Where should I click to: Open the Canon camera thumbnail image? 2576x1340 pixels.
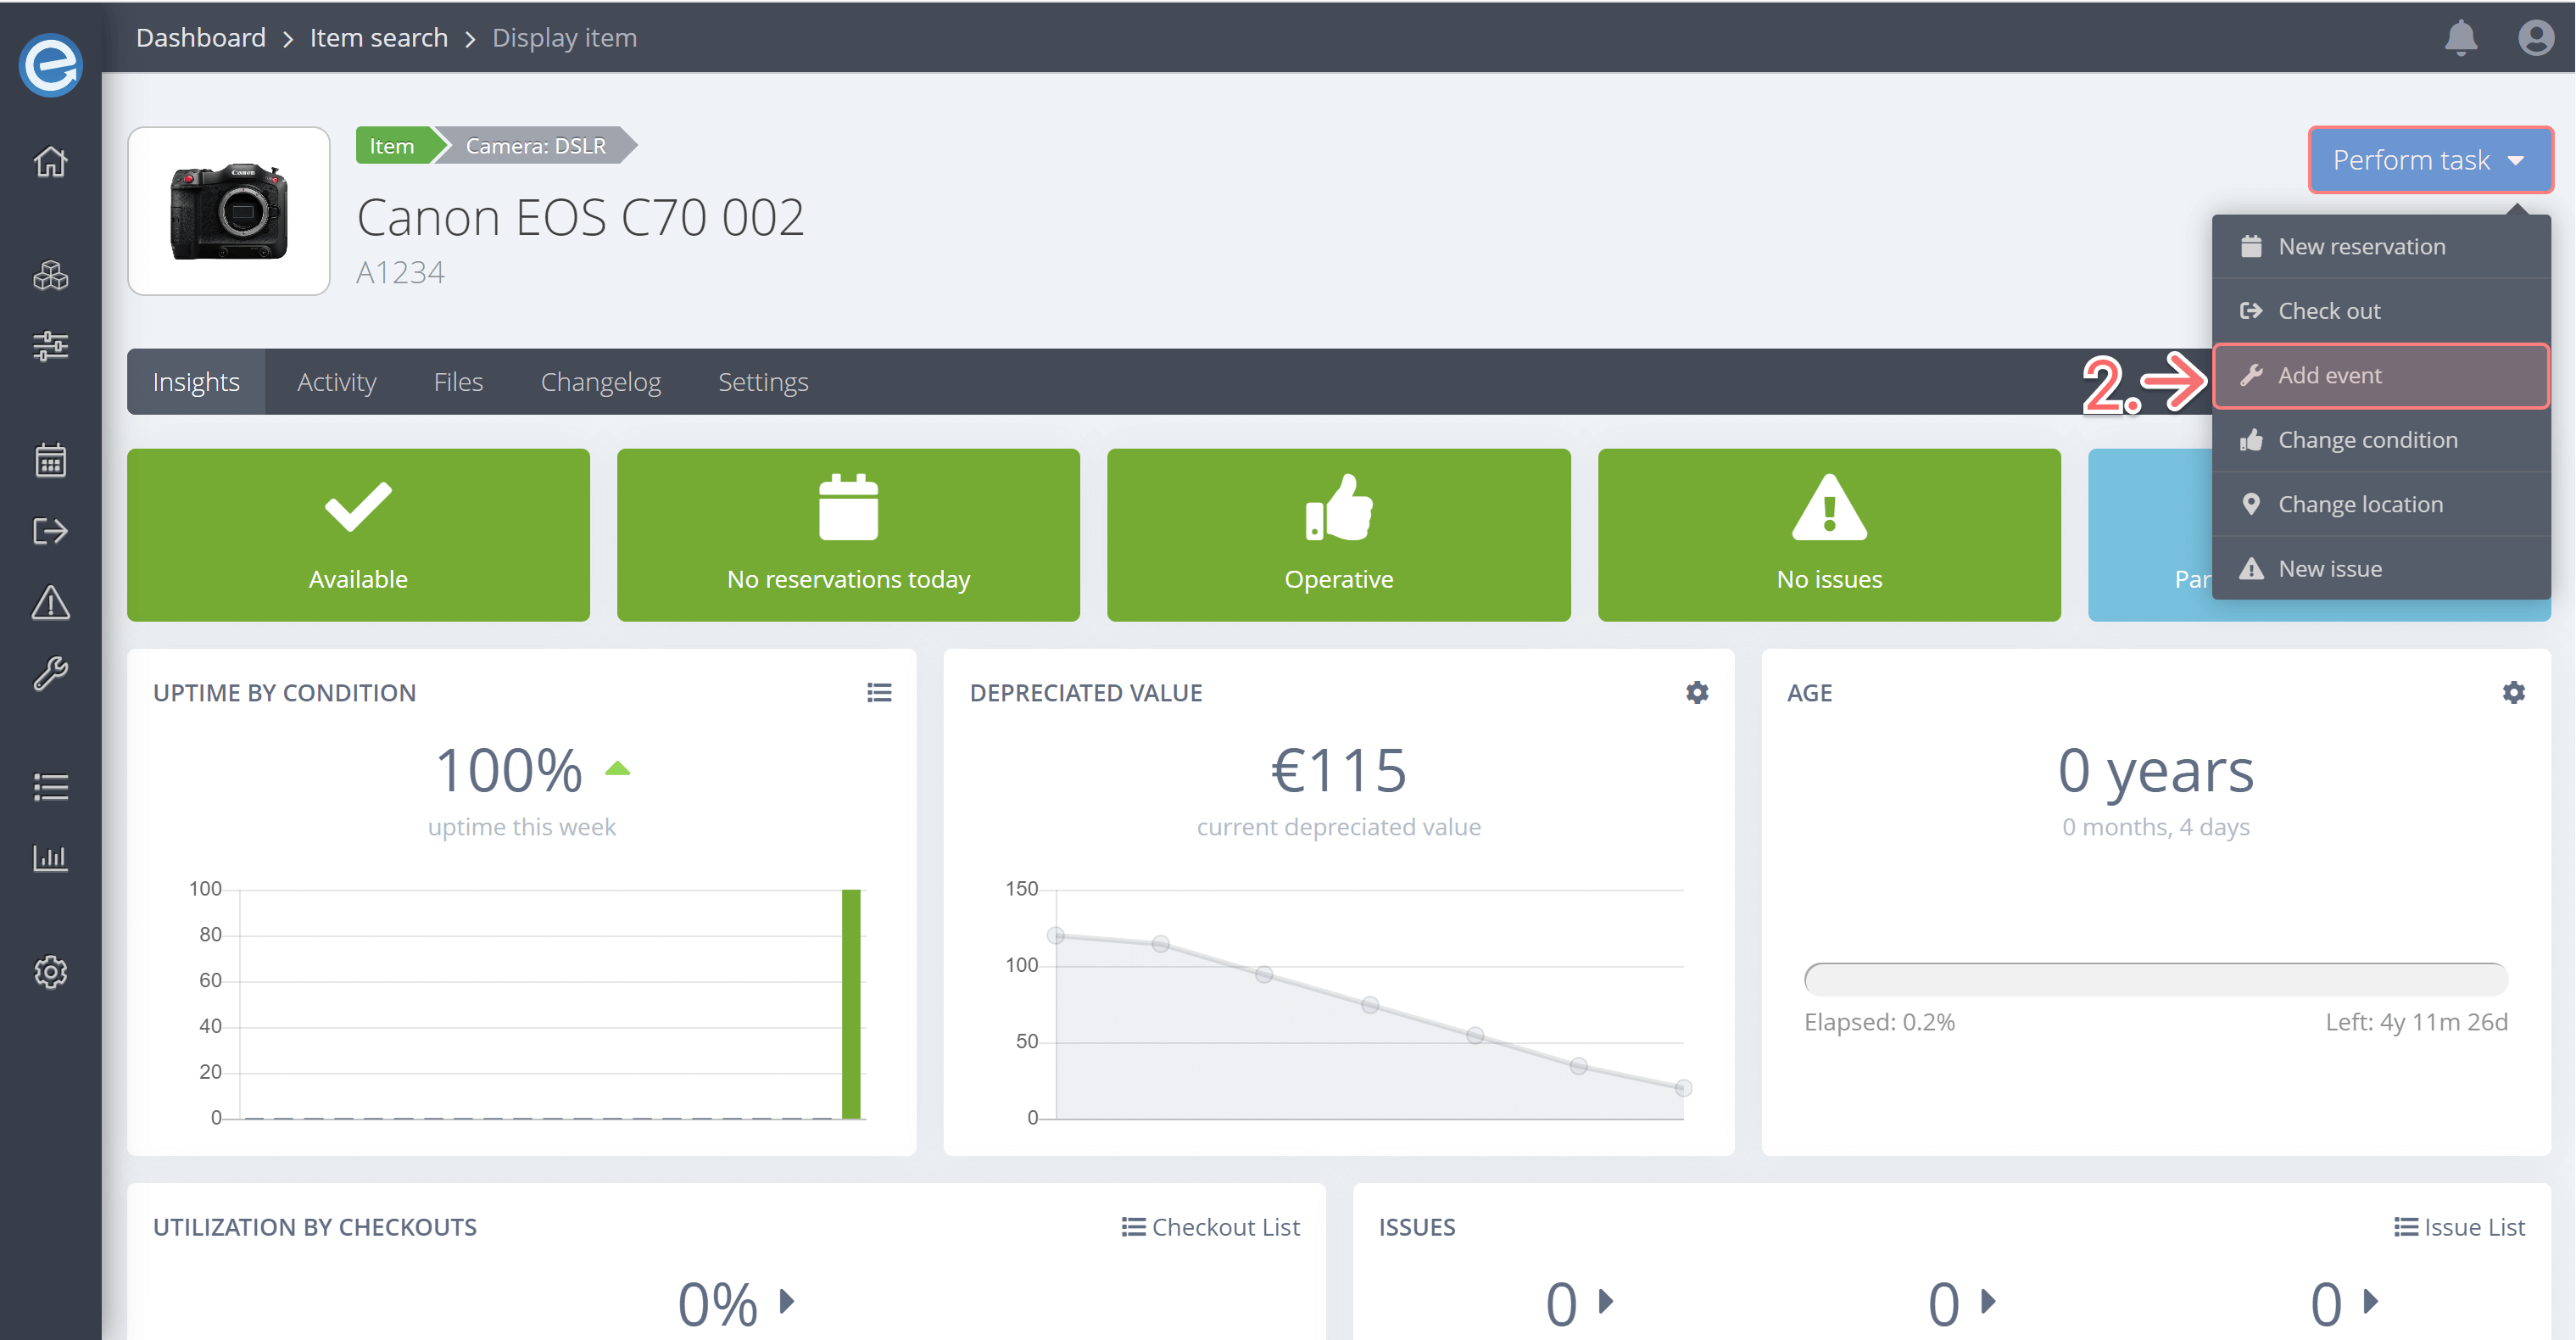tap(229, 211)
